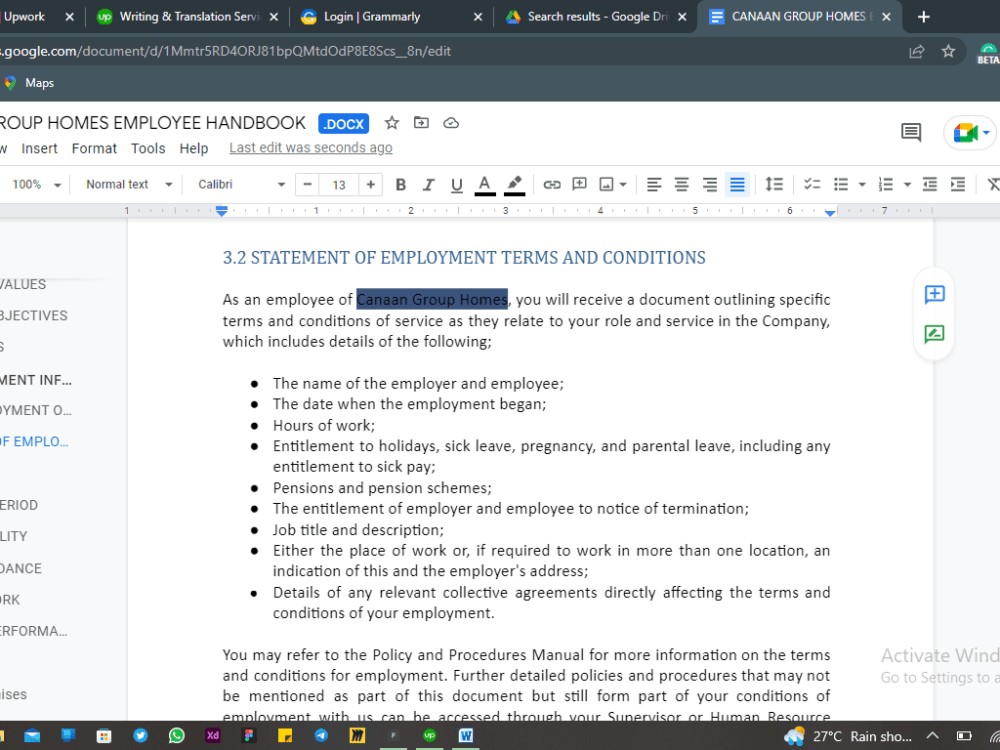Jump to the highlighted 'F EMPLO...' outline entry
The height and width of the screenshot is (750, 1000).
(34, 442)
